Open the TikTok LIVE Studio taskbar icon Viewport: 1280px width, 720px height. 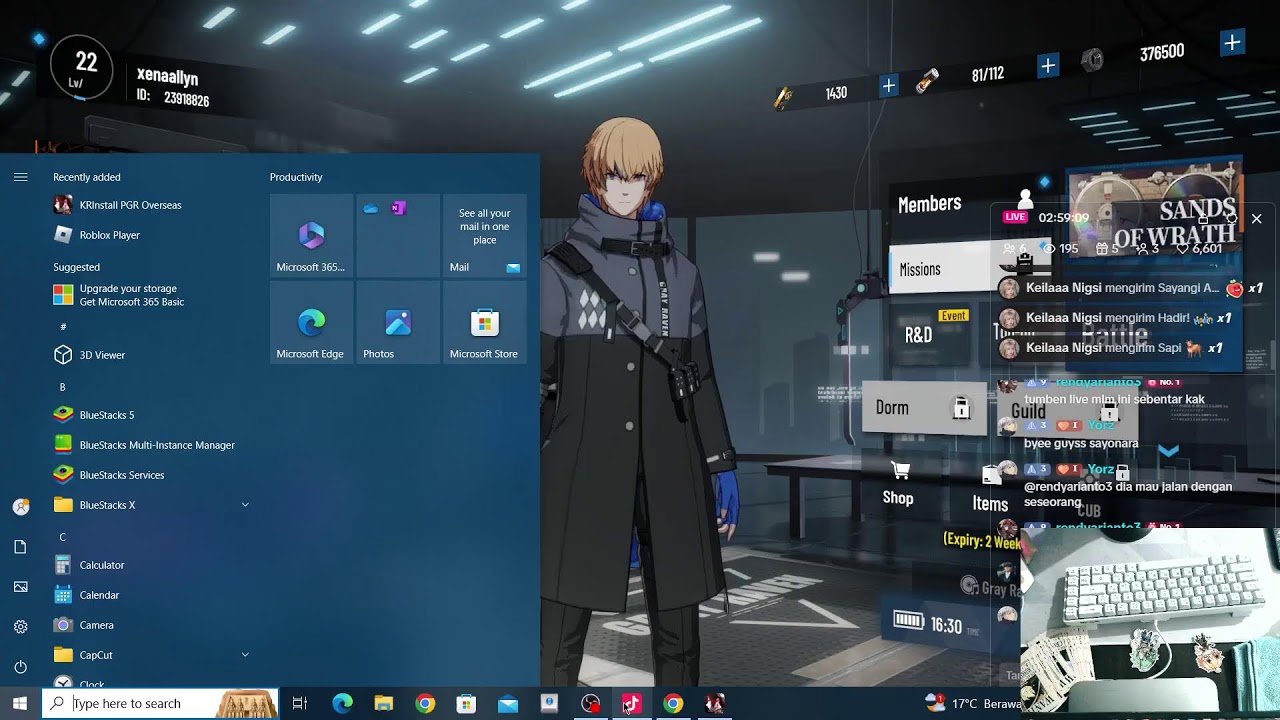point(632,704)
